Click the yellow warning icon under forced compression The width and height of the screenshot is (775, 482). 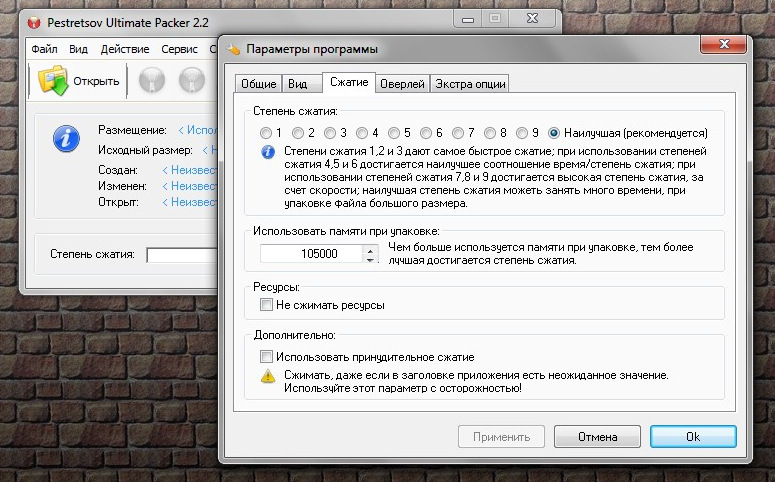click(x=268, y=376)
